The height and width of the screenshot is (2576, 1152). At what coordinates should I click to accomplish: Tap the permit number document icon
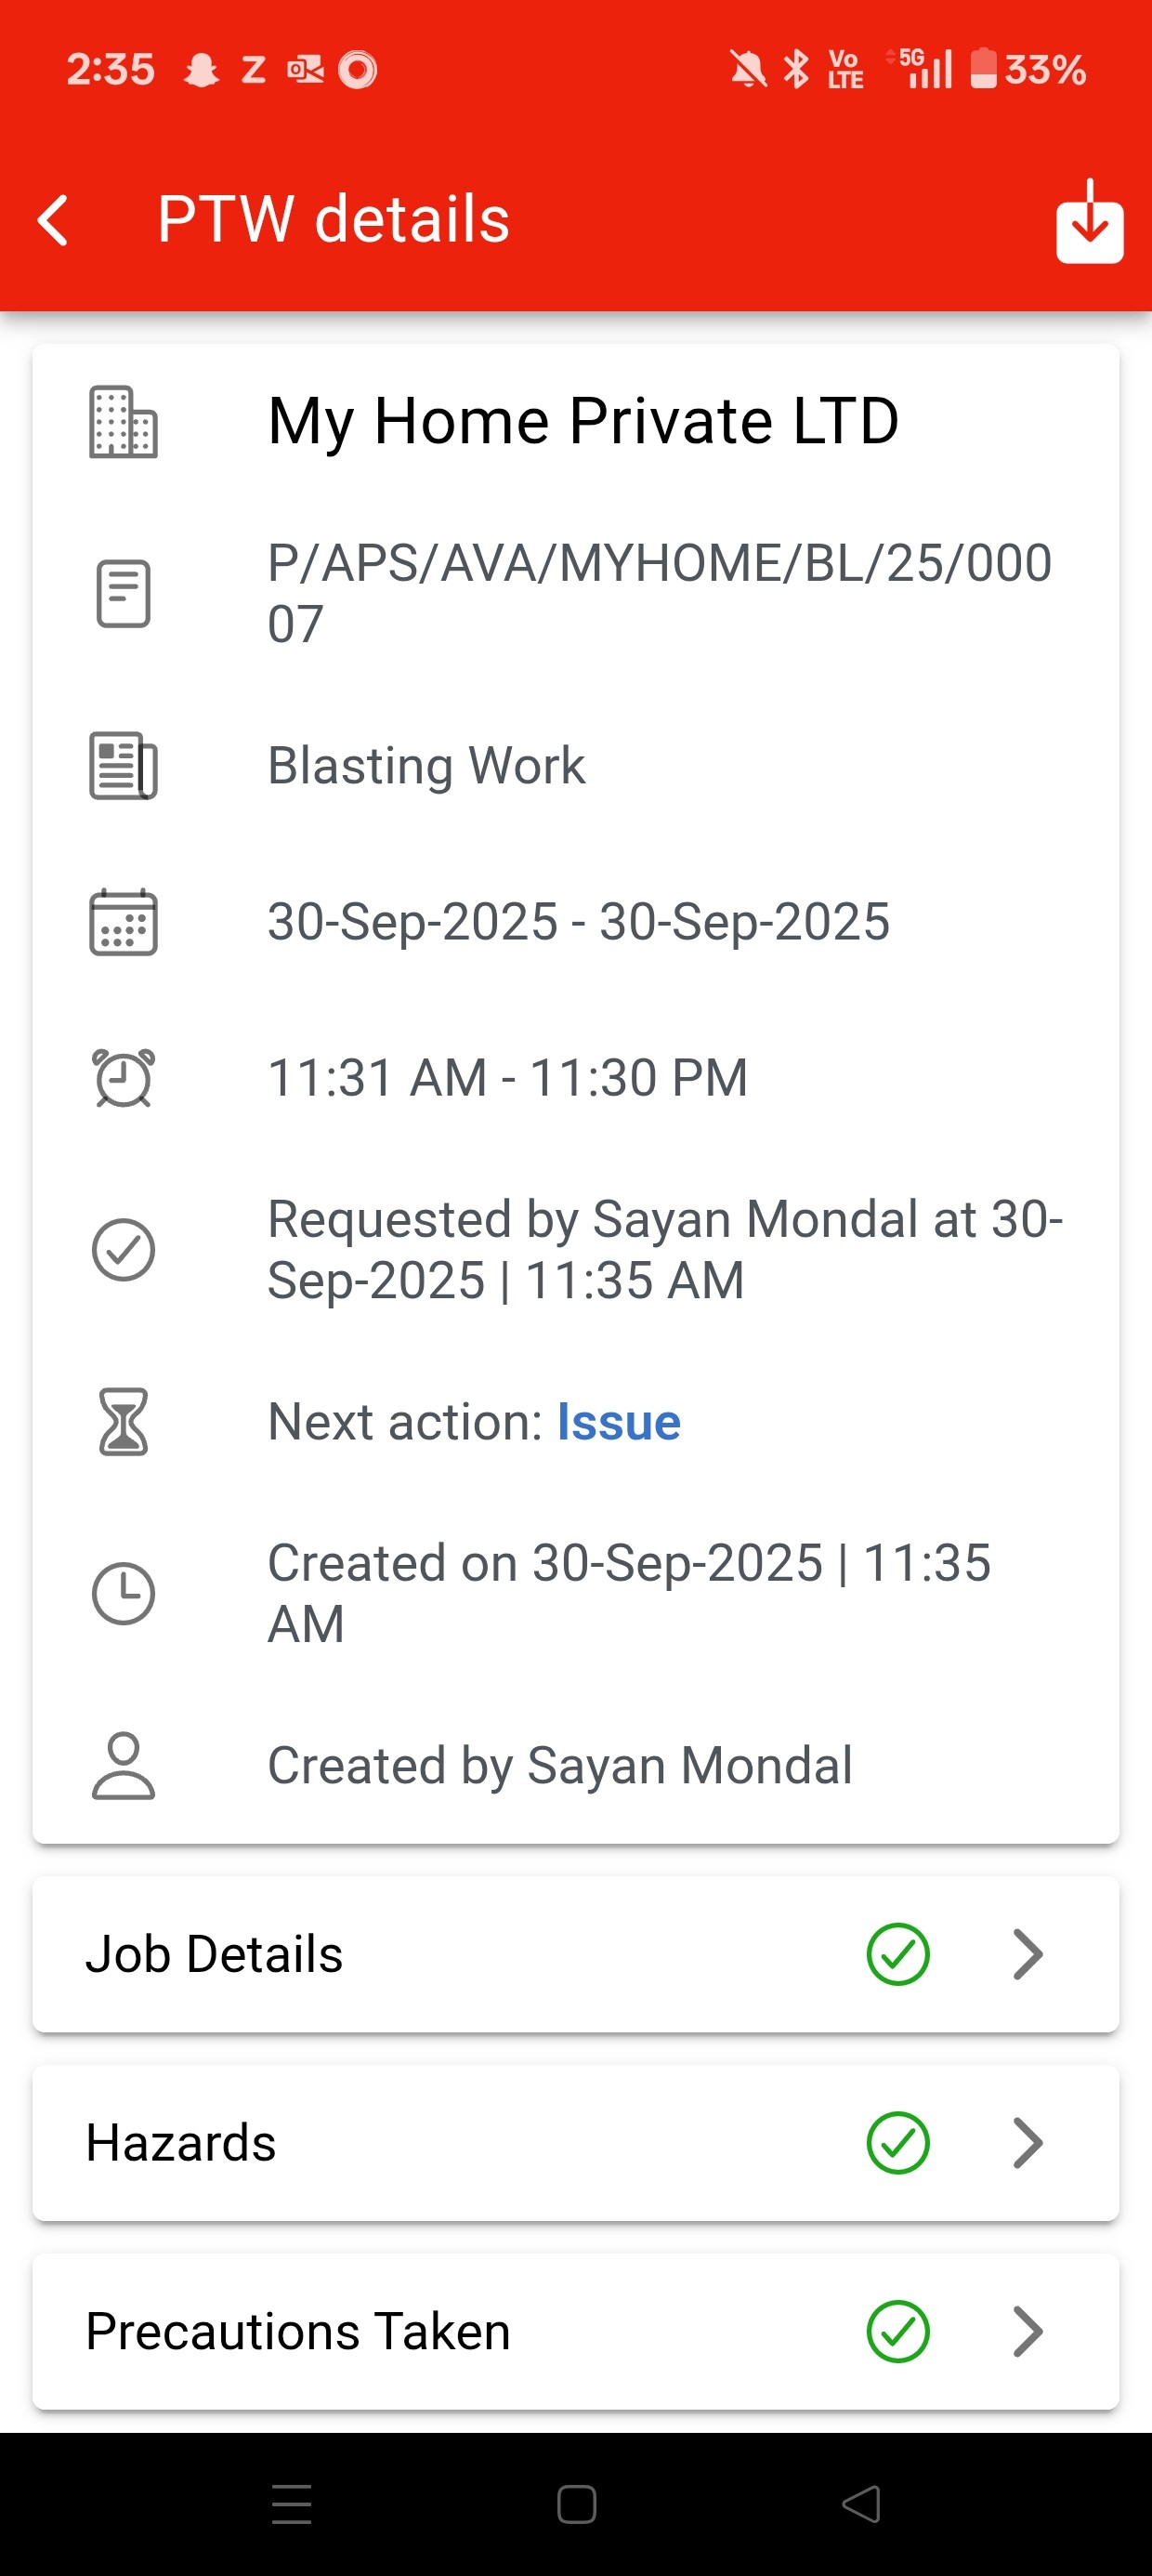123,593
